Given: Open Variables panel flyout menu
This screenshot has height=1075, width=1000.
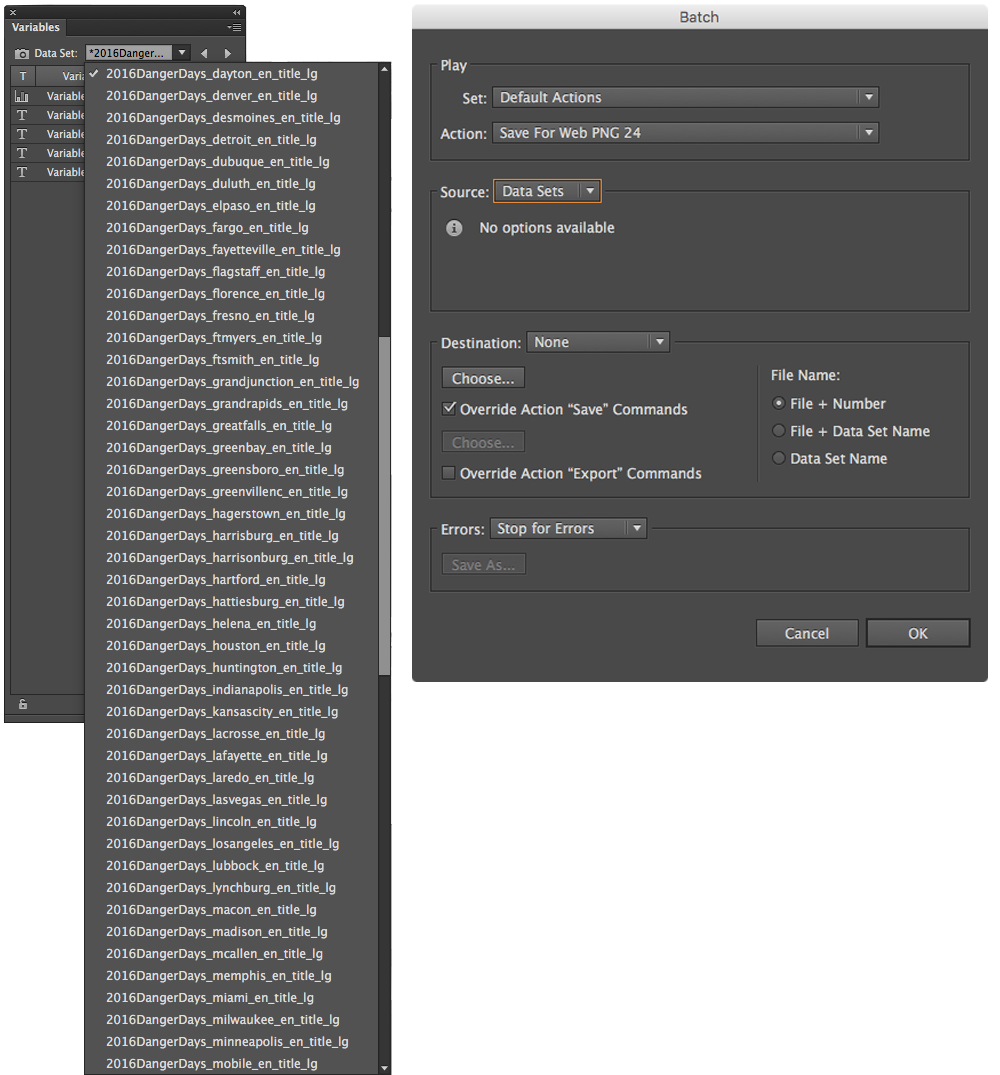Looking at the screenshot, I should pos(234,27).
